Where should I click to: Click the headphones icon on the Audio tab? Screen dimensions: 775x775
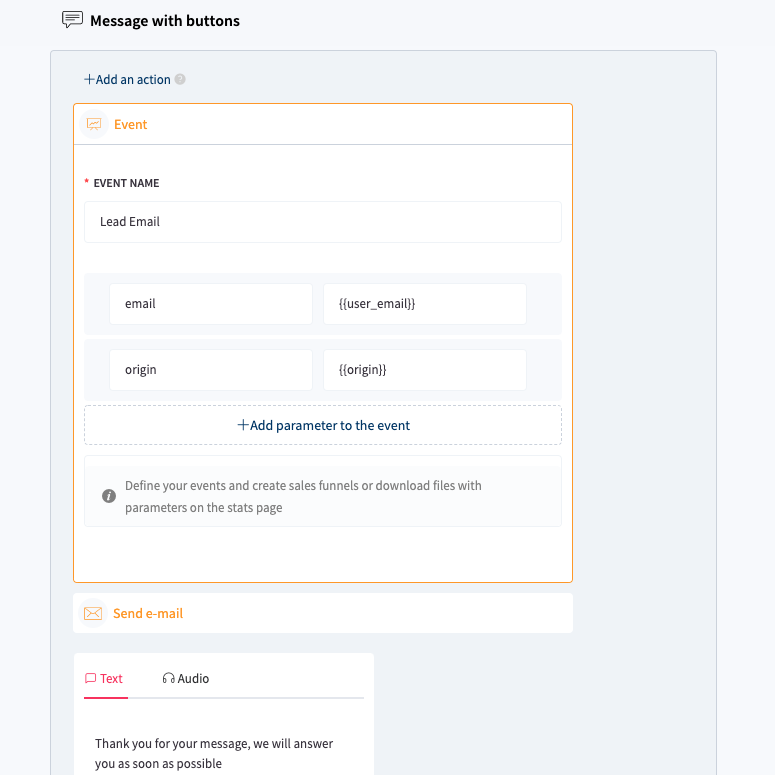point(168,678)
